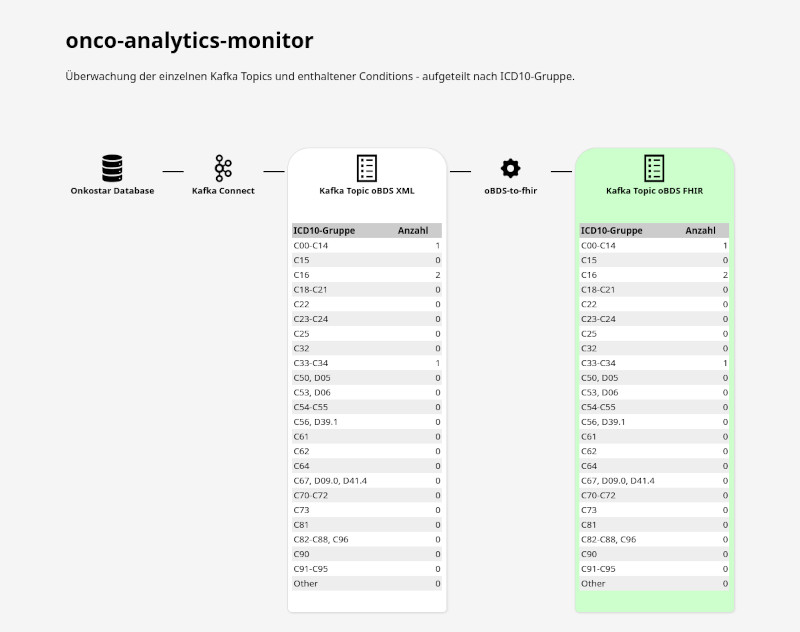Select row 'C25' in oBDS XML table
Image resolution: width=800 pixels, height=632 pixels.
tap(367, 334)
